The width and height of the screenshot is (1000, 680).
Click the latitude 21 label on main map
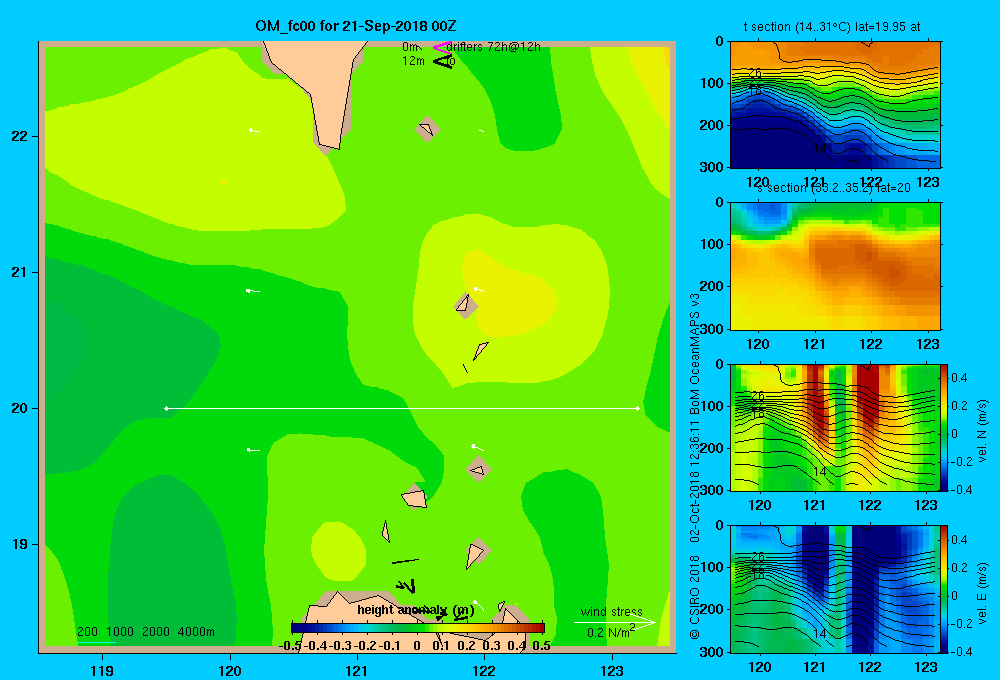20,272
